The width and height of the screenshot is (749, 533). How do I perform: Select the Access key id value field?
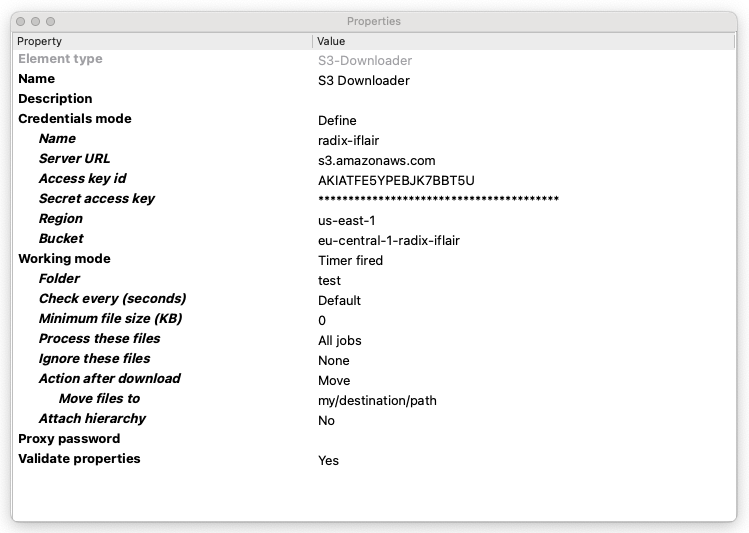tap(396, 181)
